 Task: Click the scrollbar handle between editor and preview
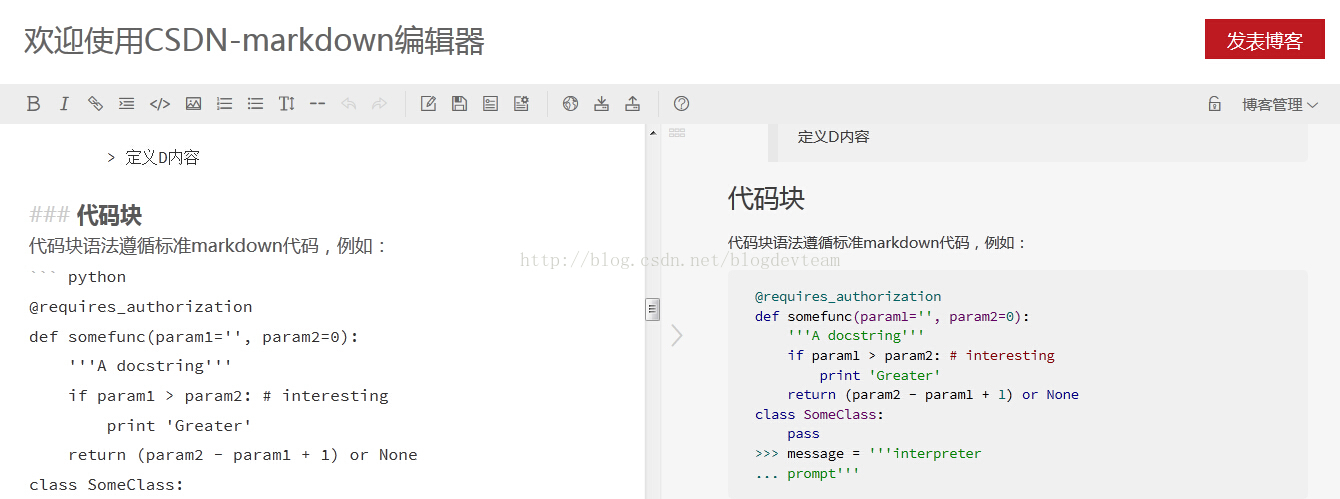(x=652, y=309)
